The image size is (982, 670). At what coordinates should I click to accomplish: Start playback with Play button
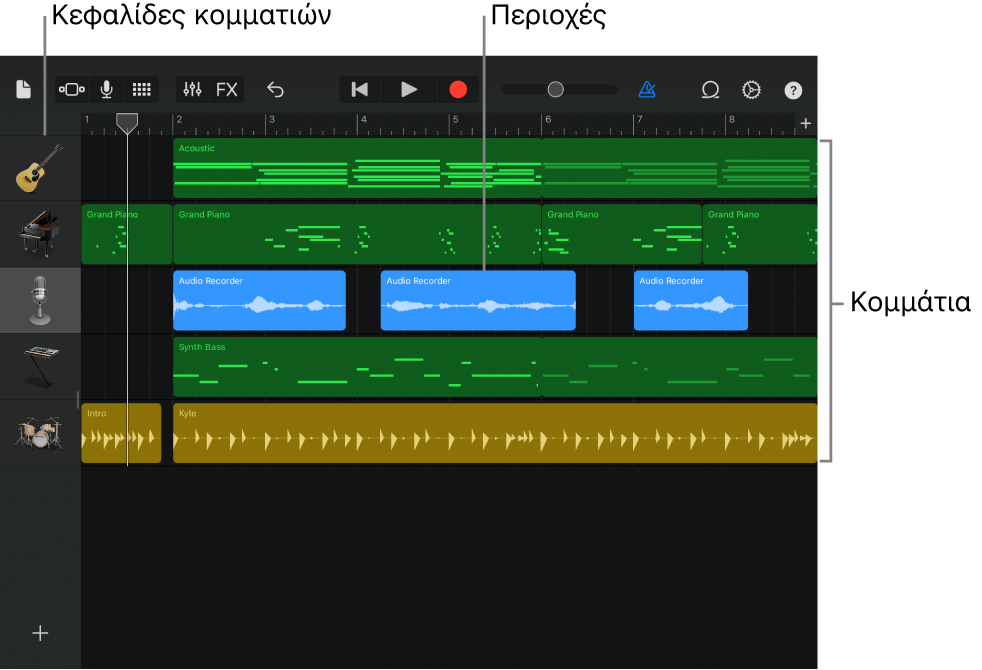408,90
